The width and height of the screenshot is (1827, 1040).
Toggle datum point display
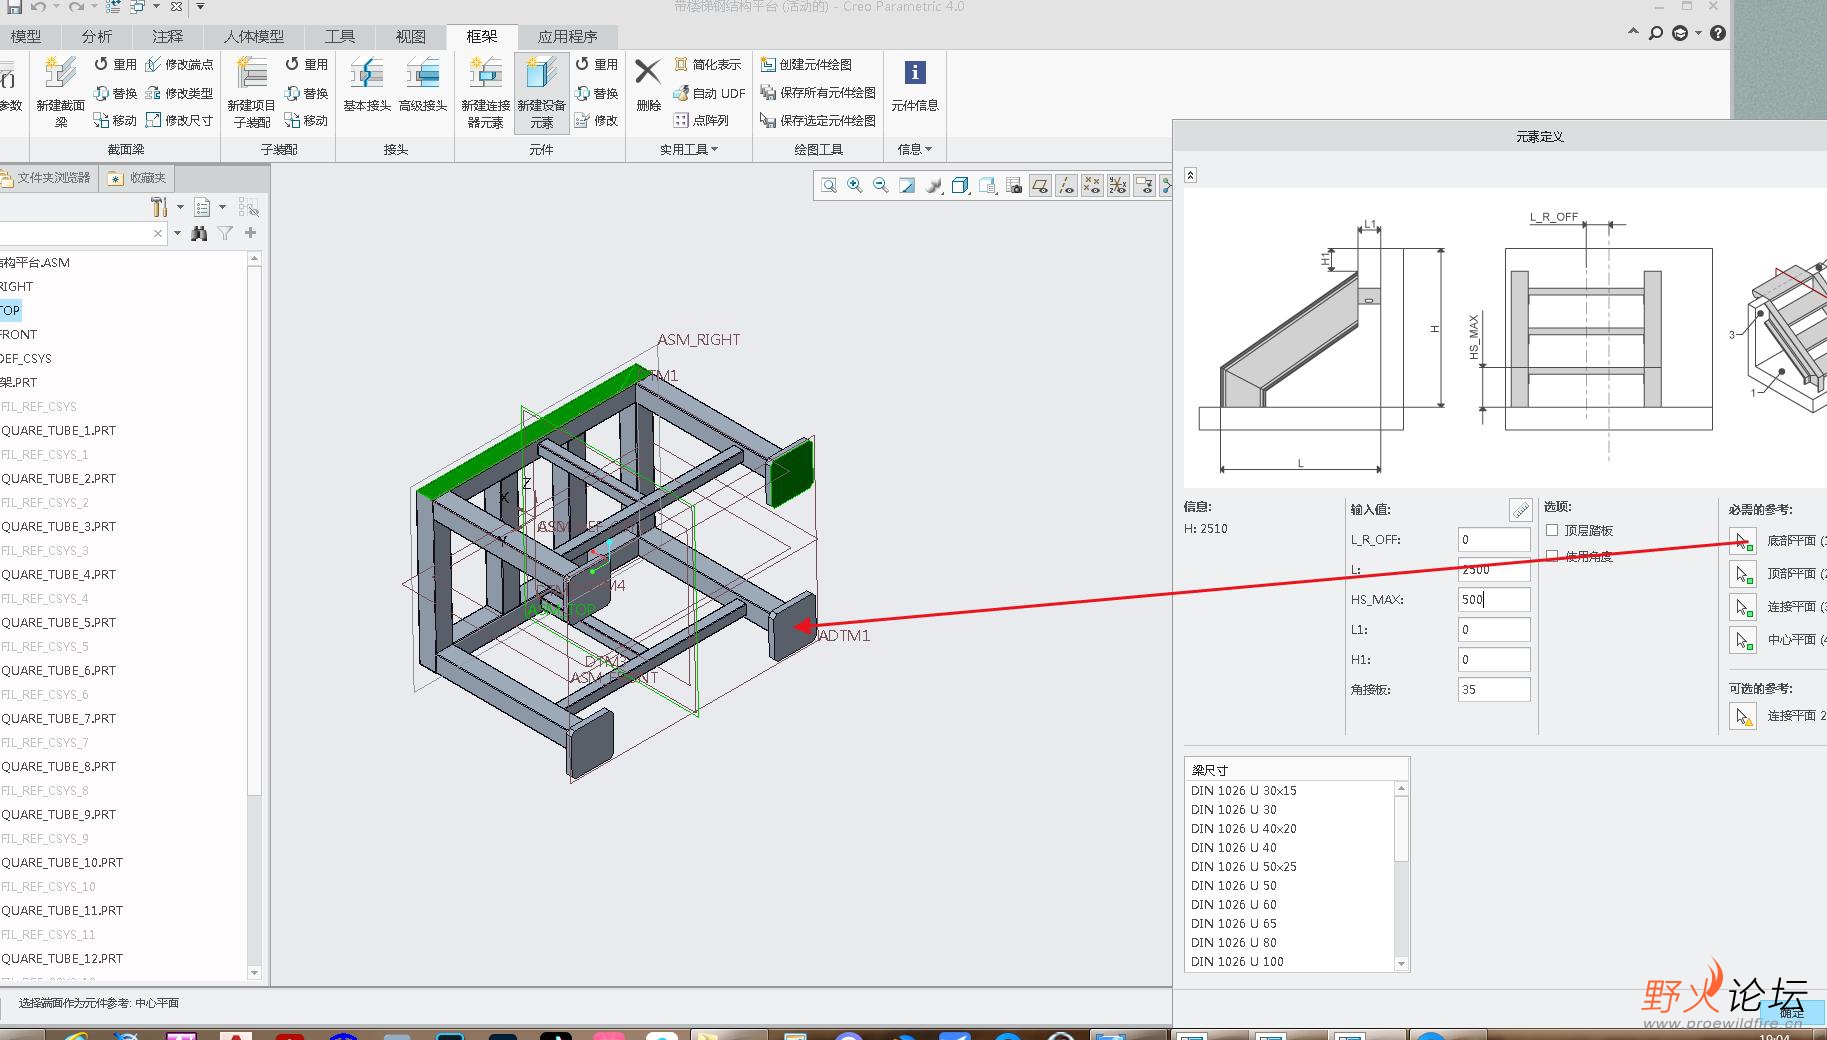(x=1092, y=185)
